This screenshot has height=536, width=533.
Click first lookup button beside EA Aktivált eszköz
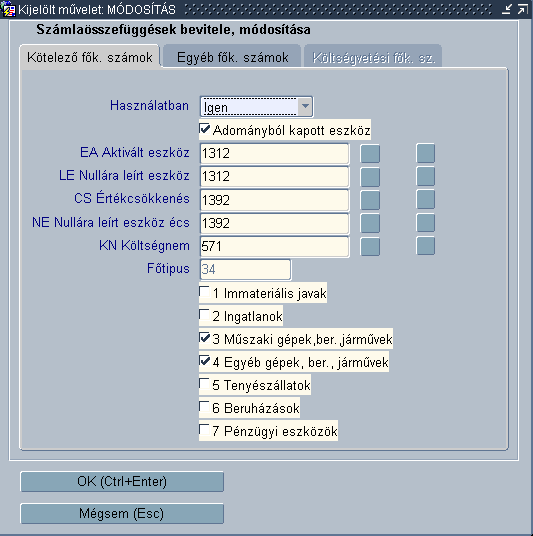pos(370,153)
